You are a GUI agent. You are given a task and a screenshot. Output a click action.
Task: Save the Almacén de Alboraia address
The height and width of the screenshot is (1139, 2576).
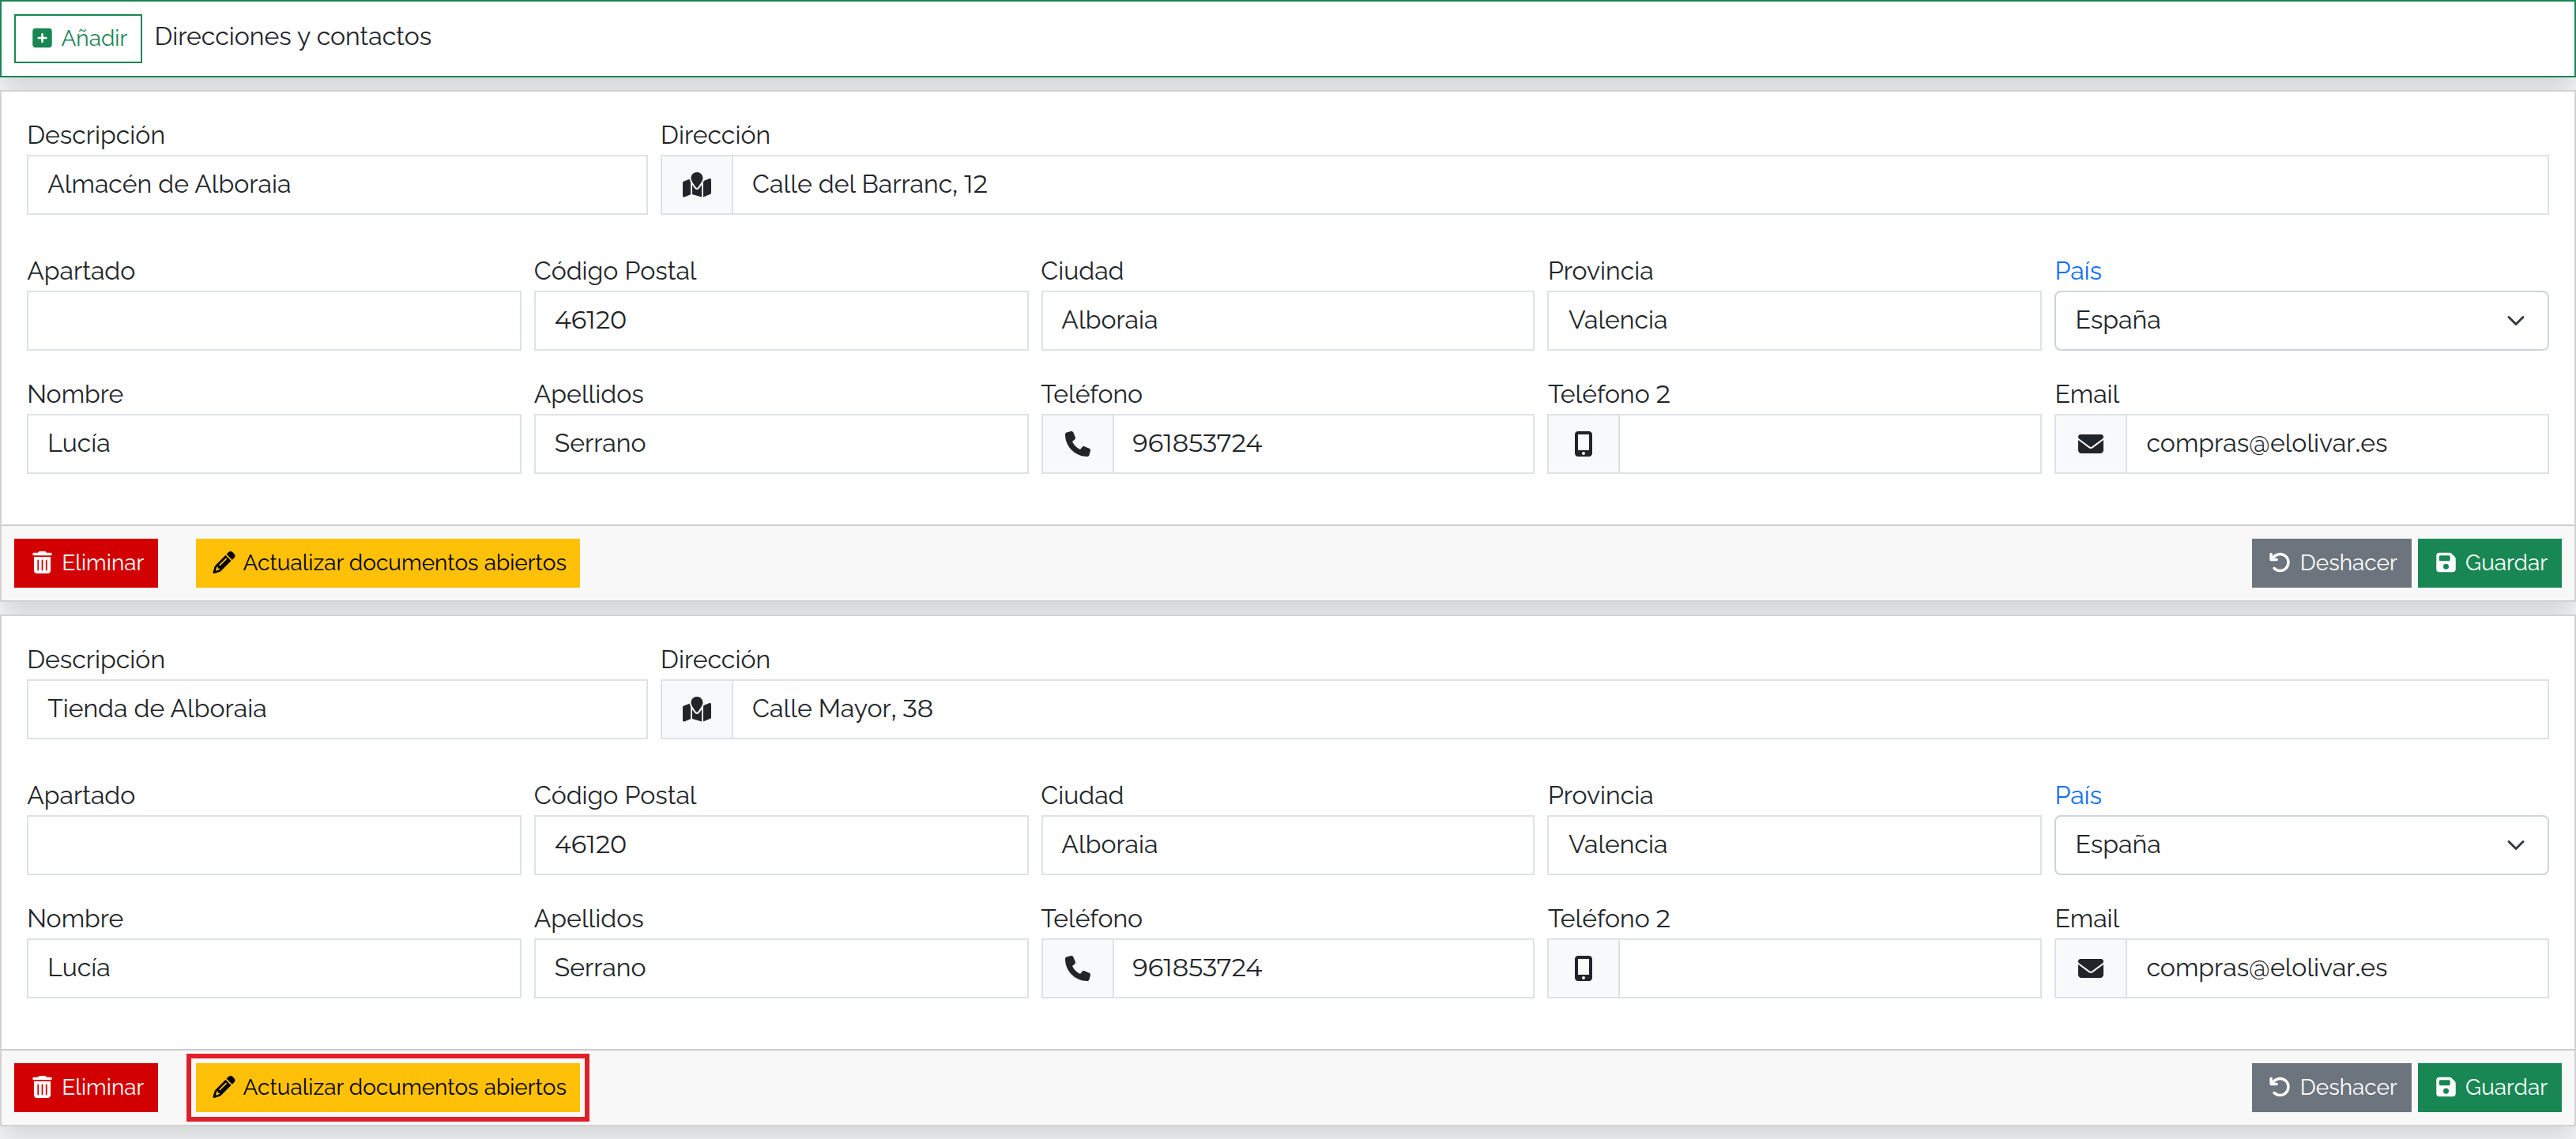coord(2489,563)
